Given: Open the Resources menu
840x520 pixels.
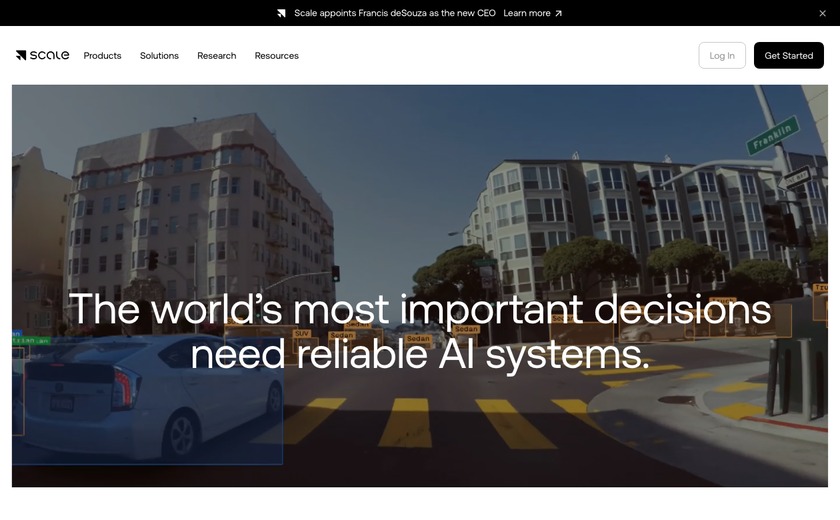Looking at the screenshot, I should [276, 56].
